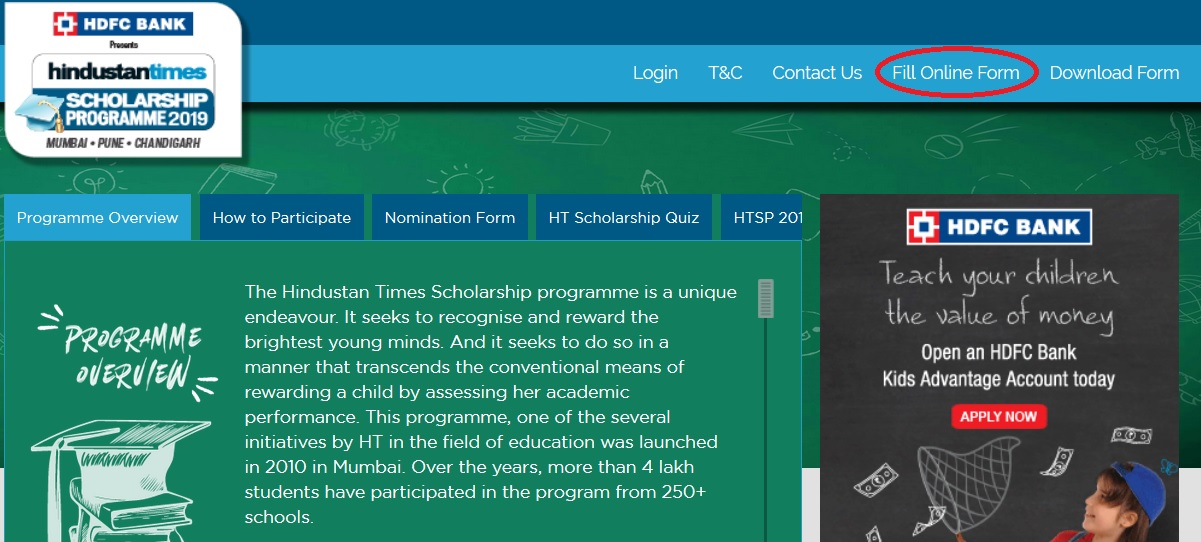Click the HDFC Bank logo in the advertisement
The width and height of the screenshot is (1201, 542).
coord(998,226)
